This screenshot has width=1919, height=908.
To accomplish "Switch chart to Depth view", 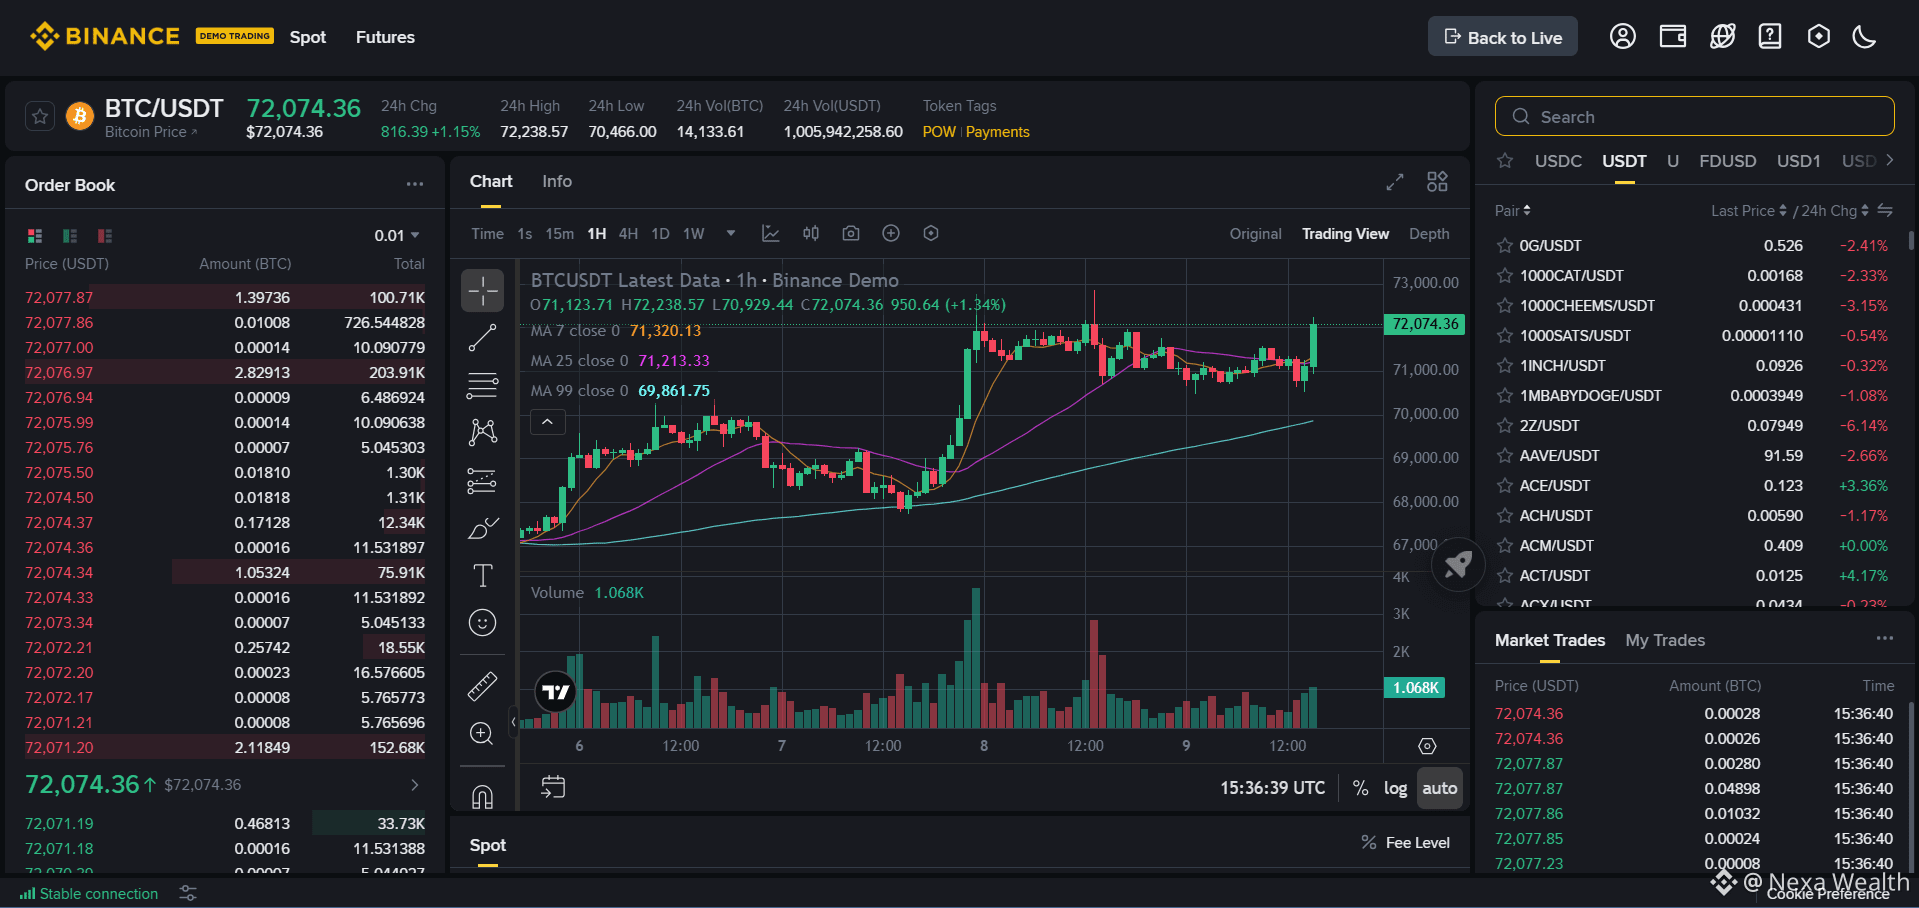I will coord(1429,233).
